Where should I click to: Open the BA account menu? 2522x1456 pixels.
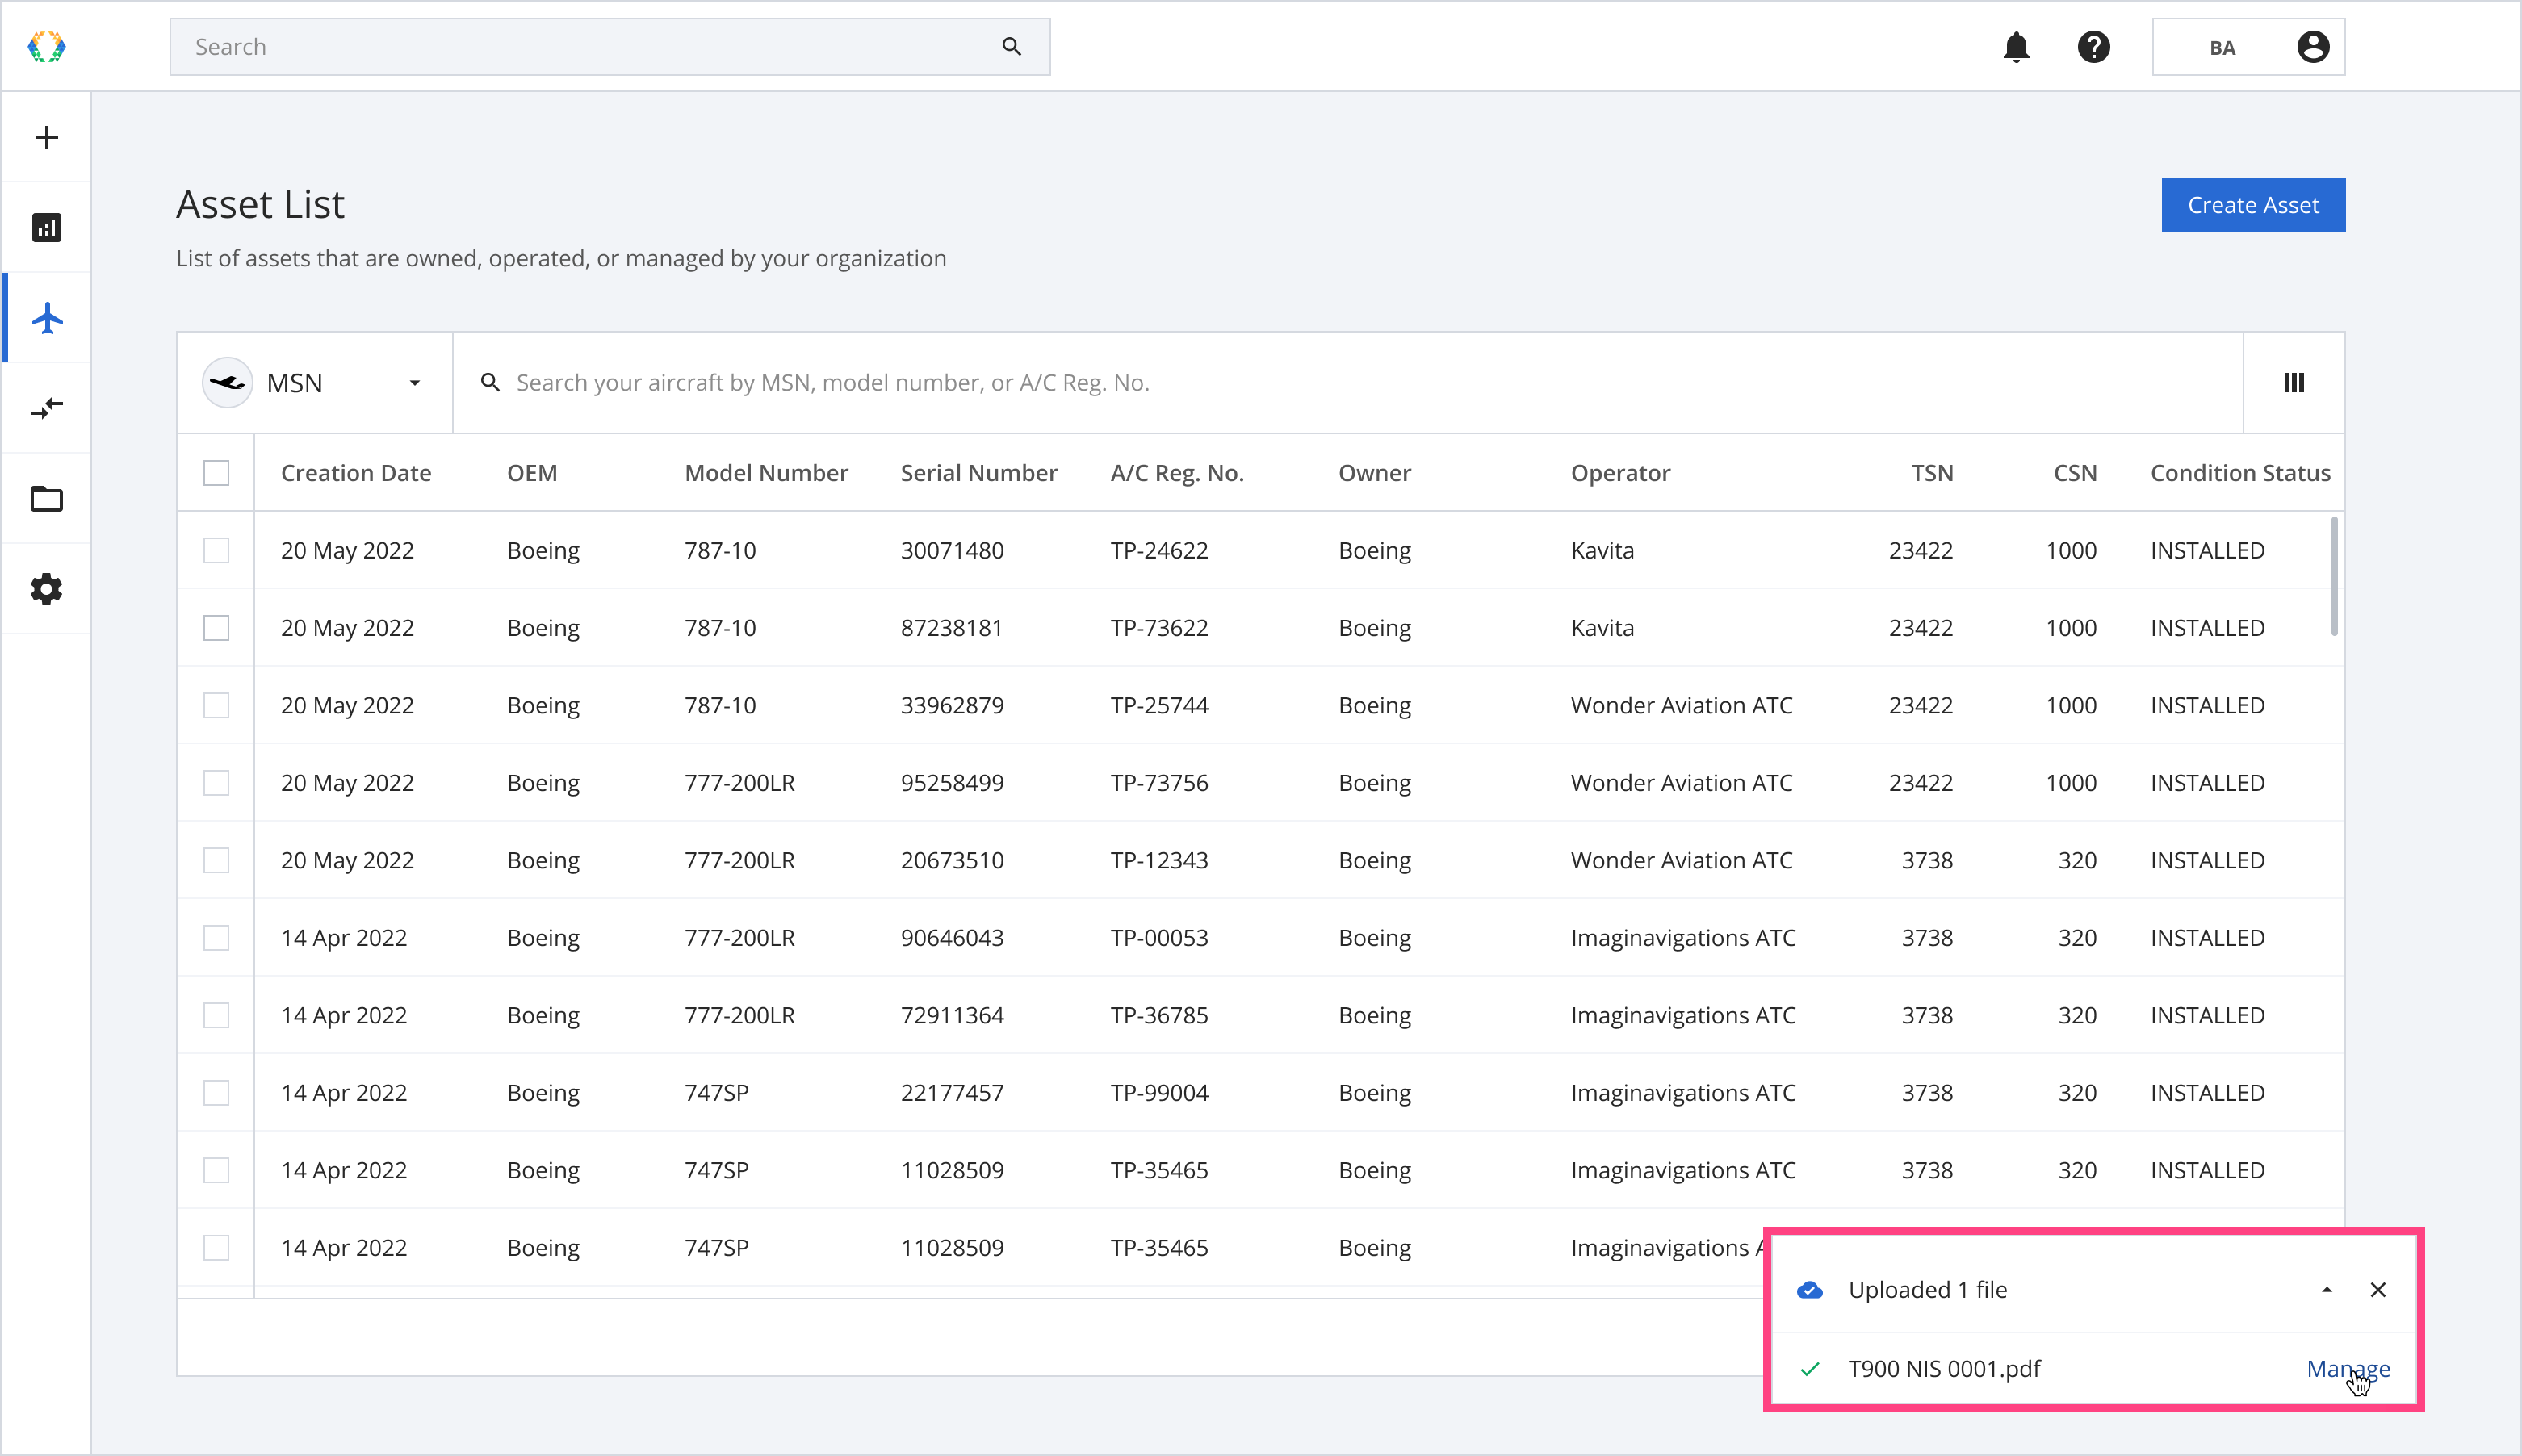point(2248,47)
